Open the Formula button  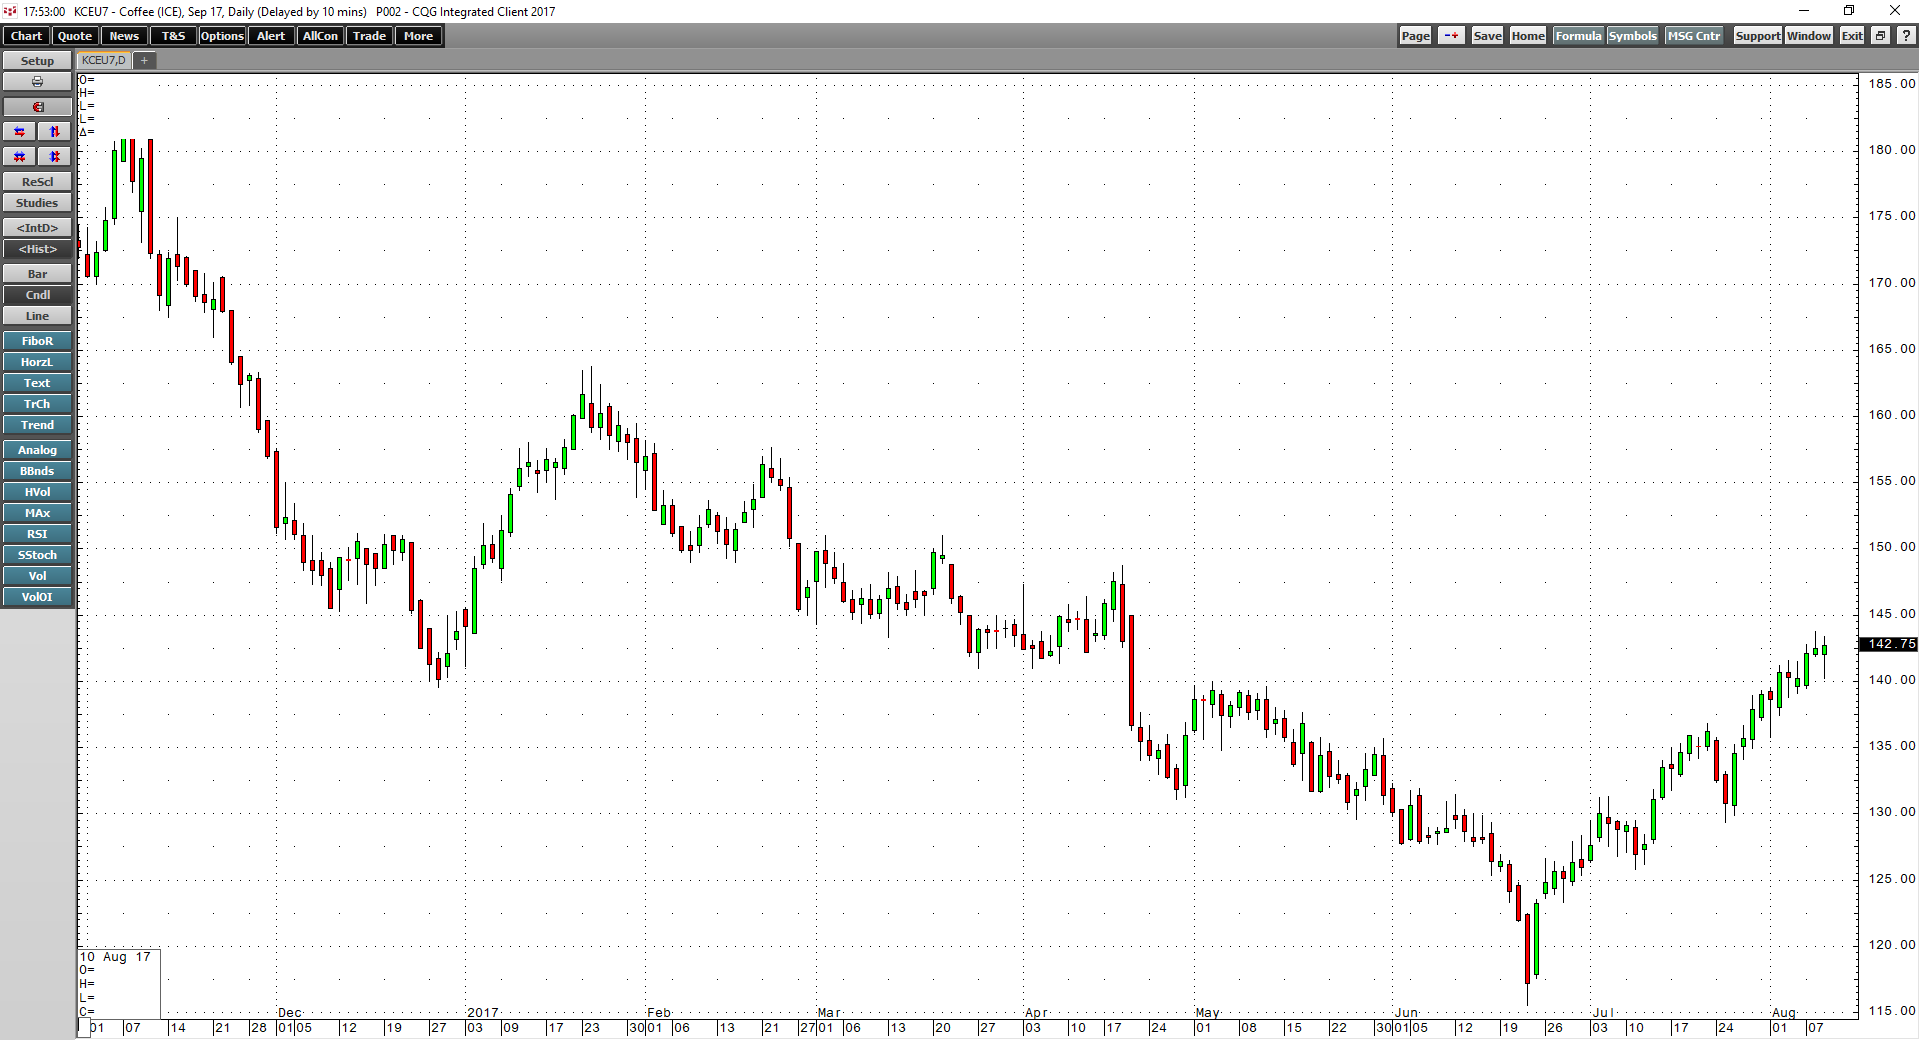pyautogui.click(x=1578, y=36)
